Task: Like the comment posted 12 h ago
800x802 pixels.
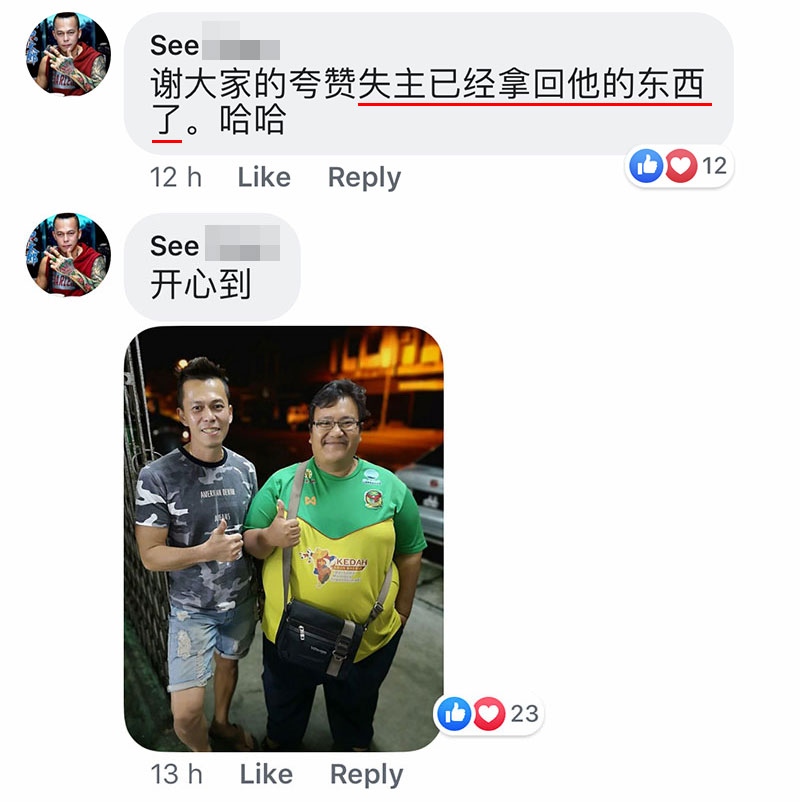Action: pos(264,177)
